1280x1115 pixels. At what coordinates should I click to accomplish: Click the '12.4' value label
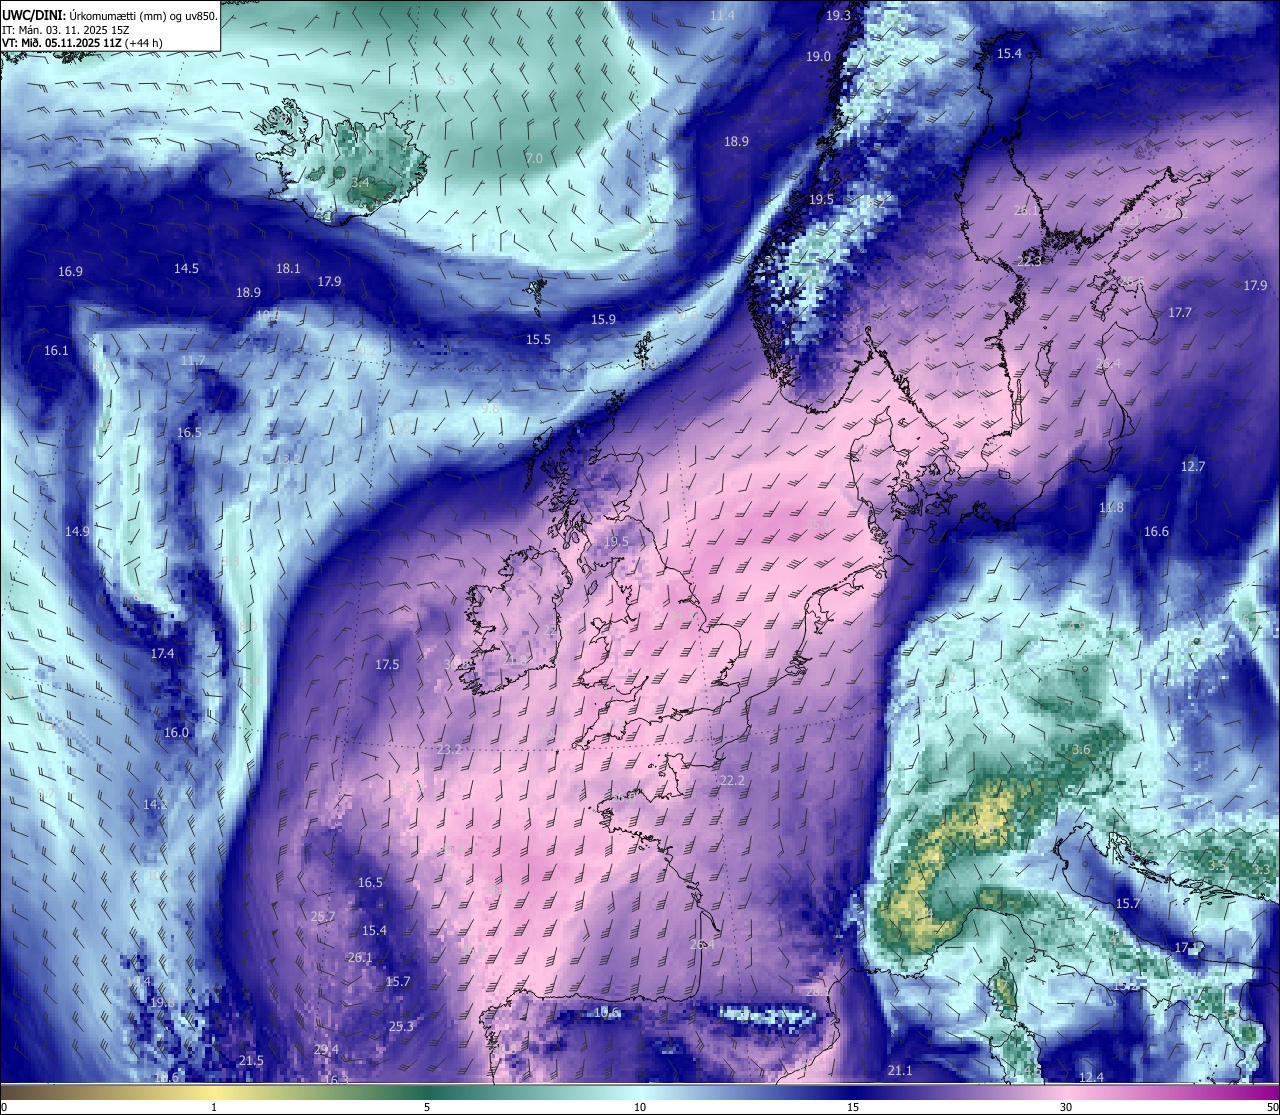(1091, 1078)
